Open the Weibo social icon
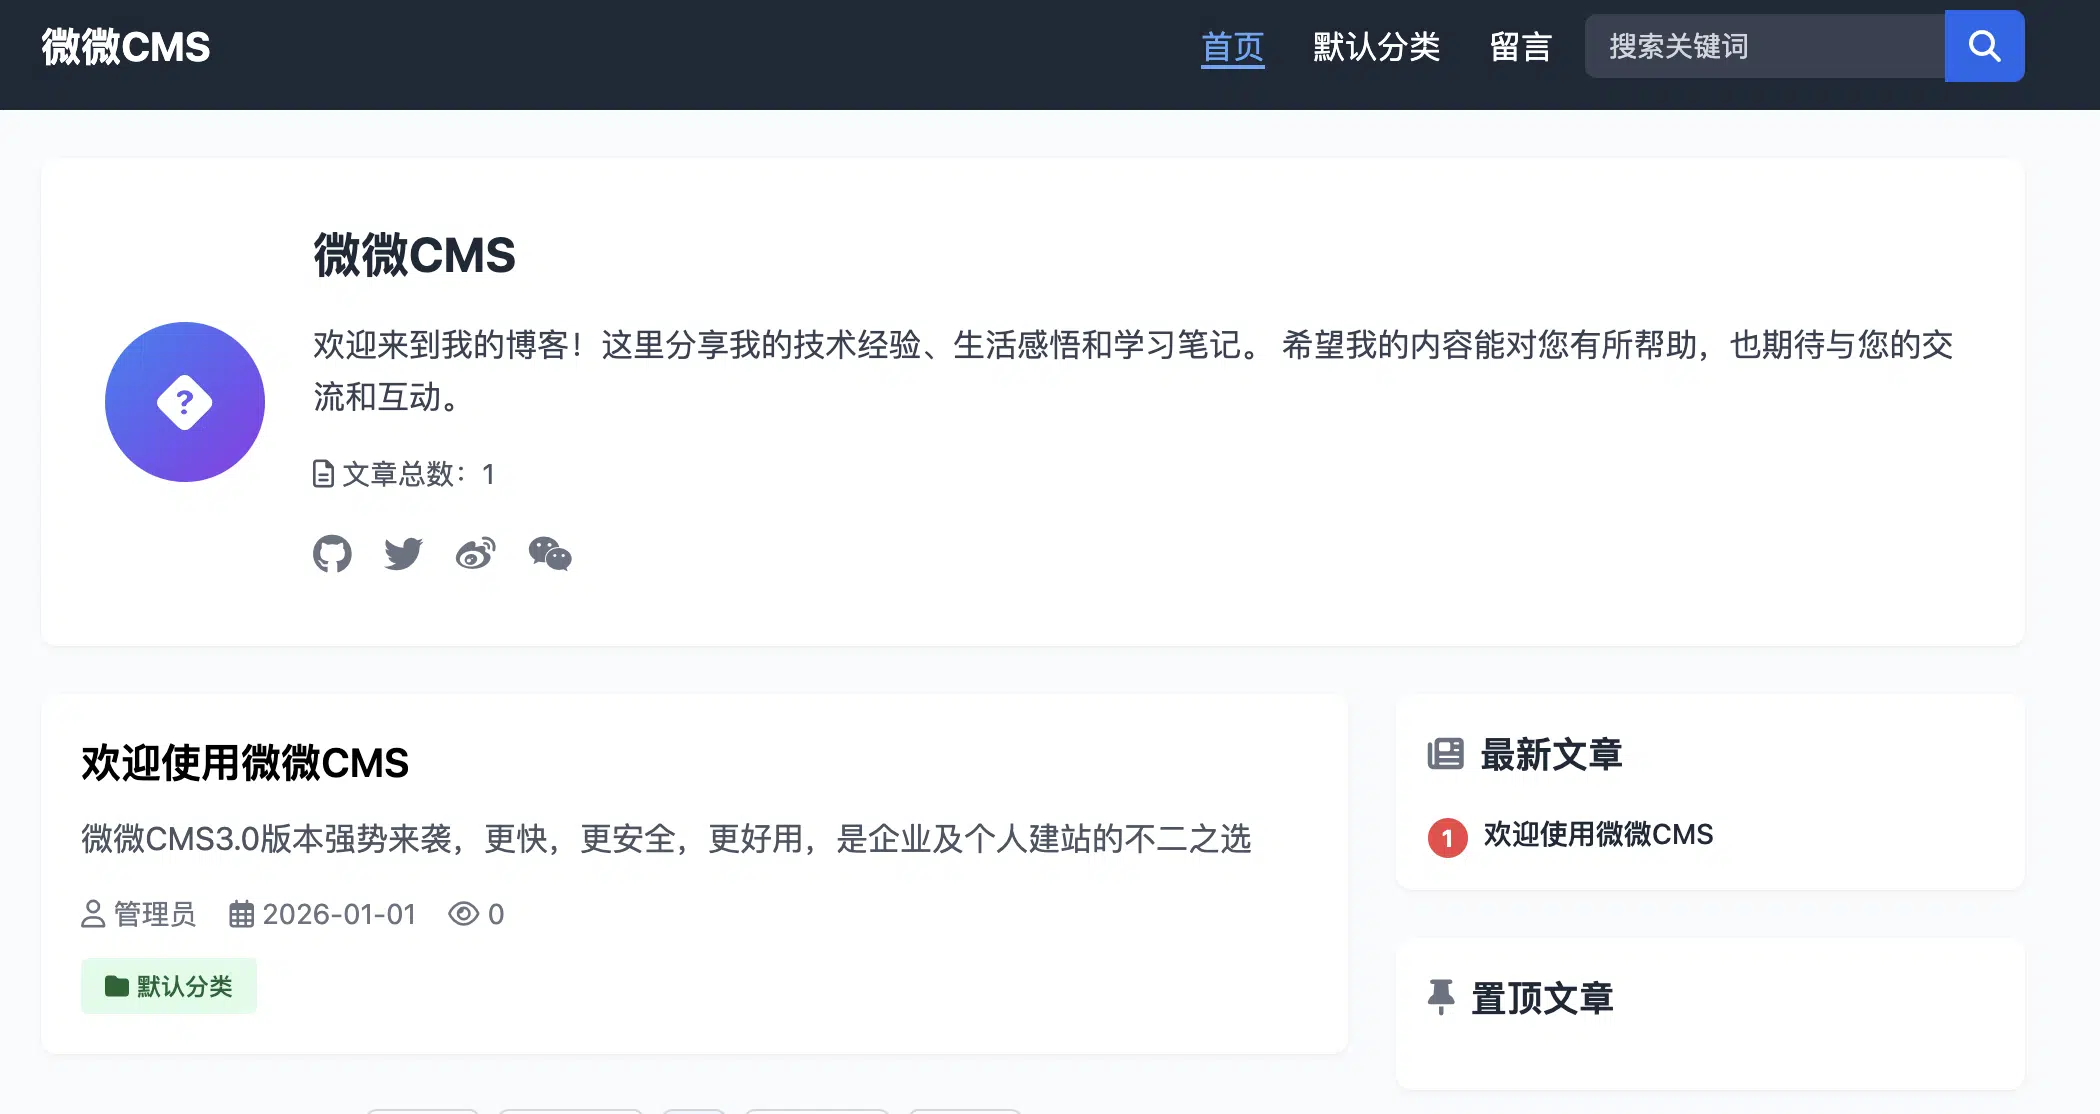 tap(476, 554)
